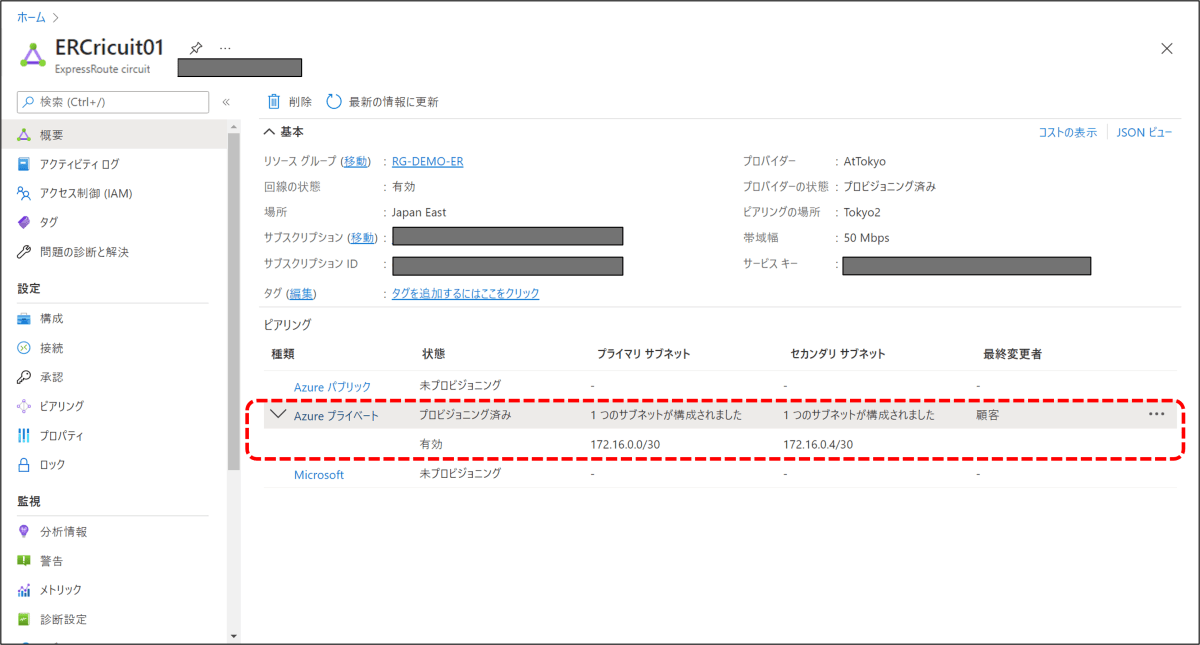Viewport: 1200px width, 645px height.
Task: Click タグを追加するにはここをクリック link
Action: click(x=465, y=293)
